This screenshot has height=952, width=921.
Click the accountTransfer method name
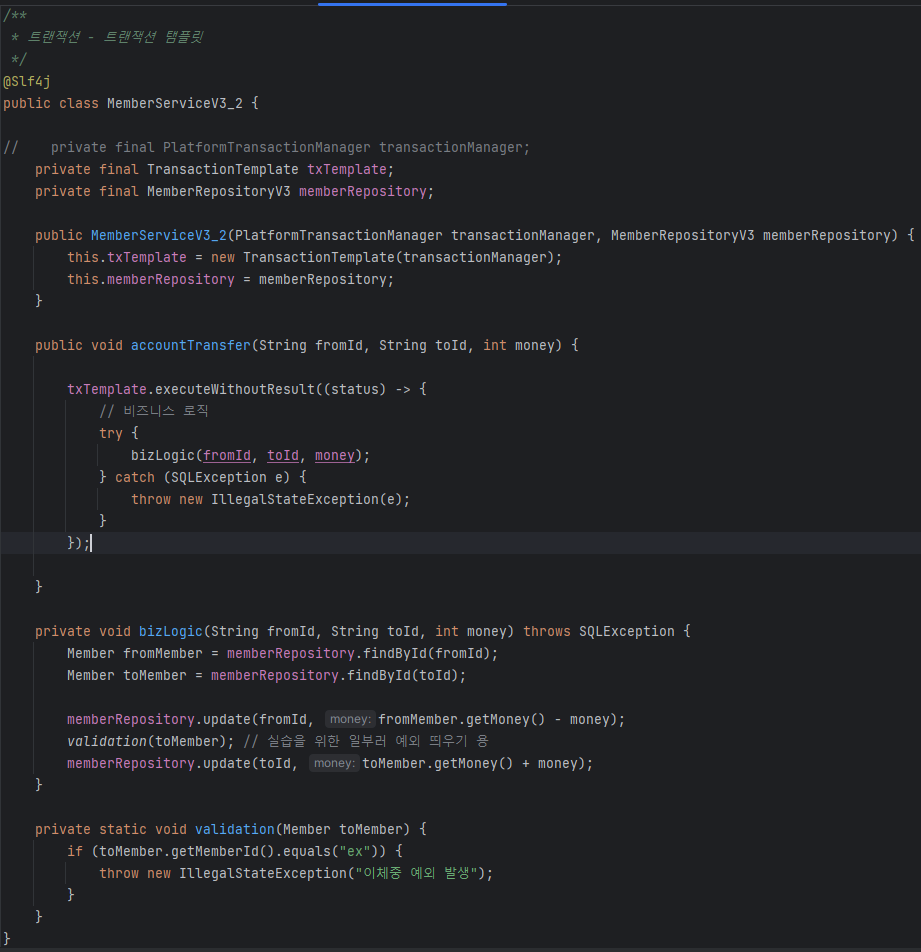(191, 345)
